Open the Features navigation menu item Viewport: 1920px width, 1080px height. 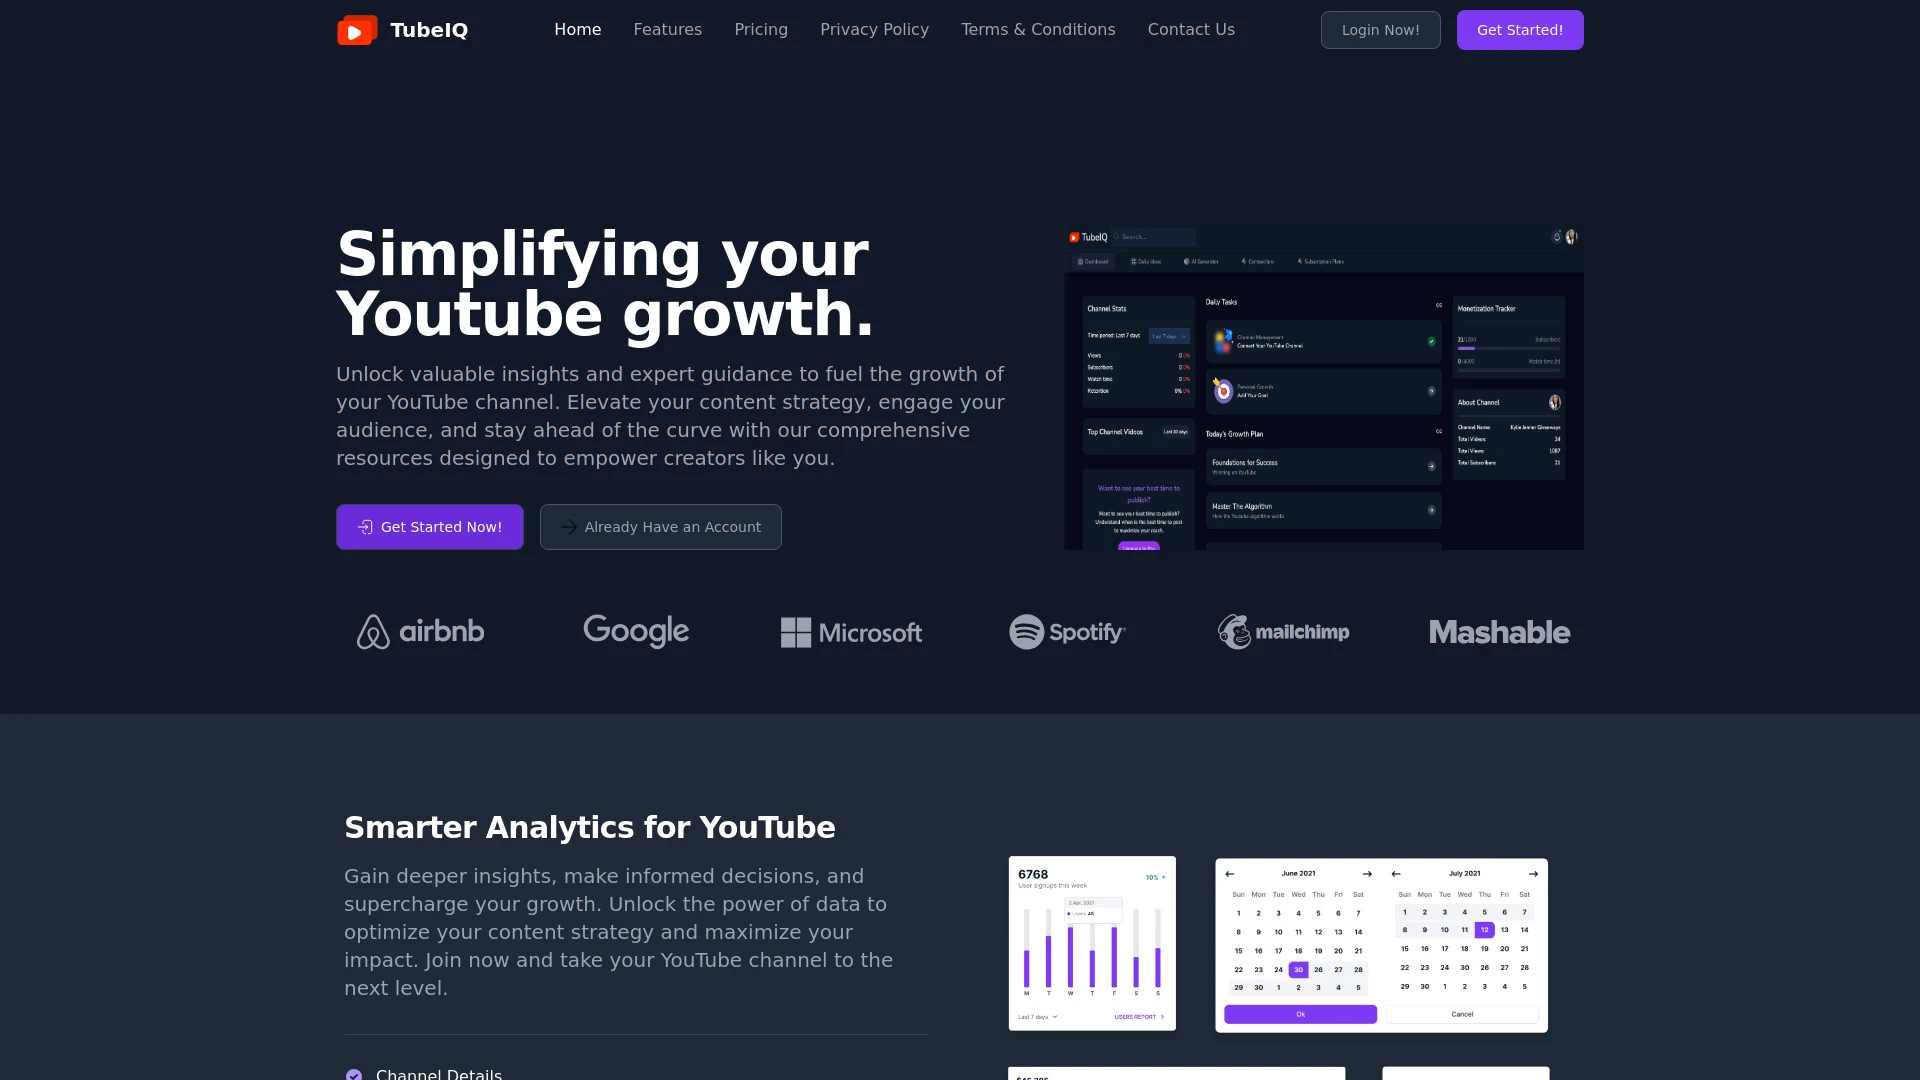tap(667, 29)
